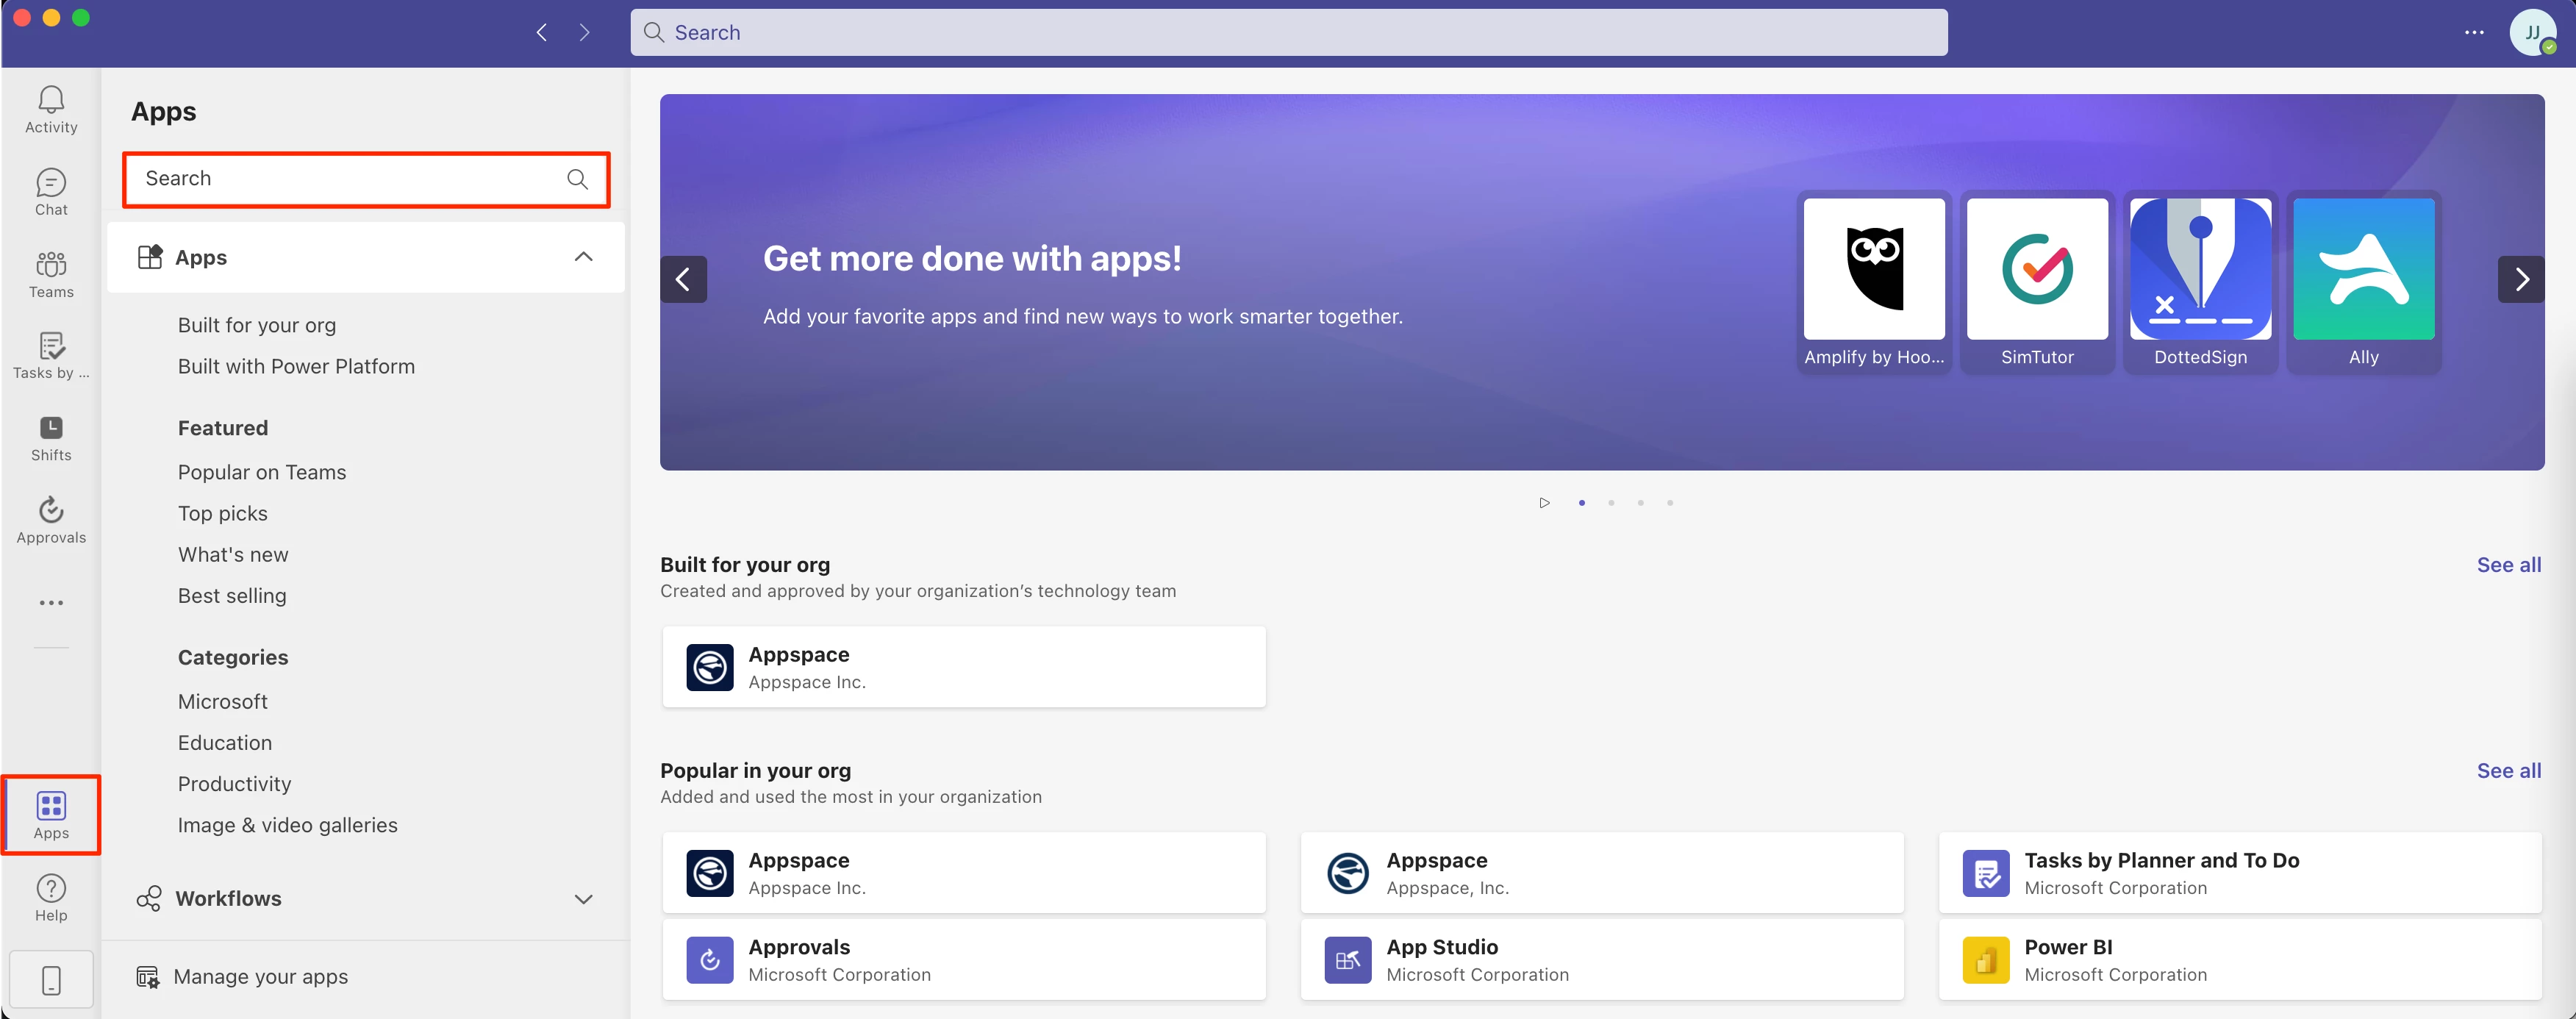The width and height of the screenshot is (2576, 1019).
Task: Select the second carousel page dot
Action: click(1611, 503)
